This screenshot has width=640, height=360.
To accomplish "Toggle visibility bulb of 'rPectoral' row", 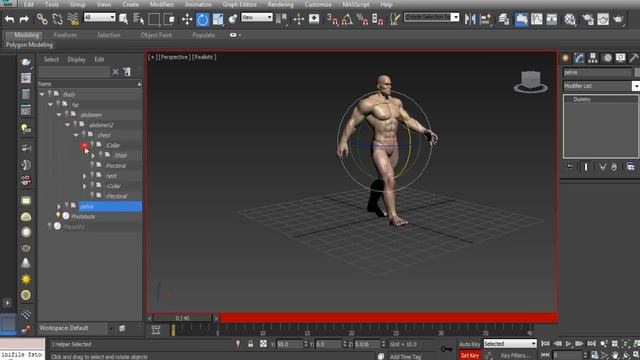I will pos(92,196).
